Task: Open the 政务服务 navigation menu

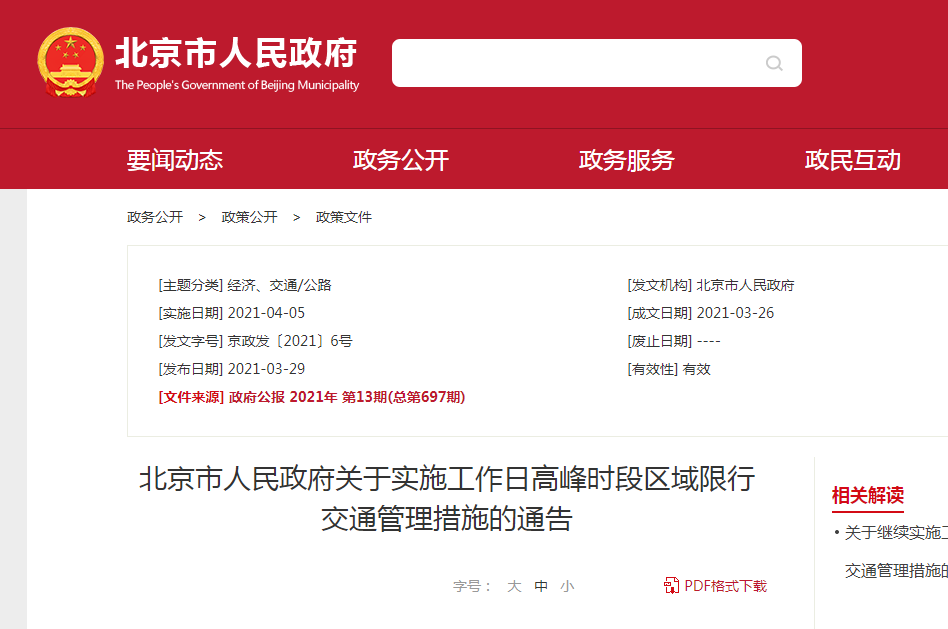Action: 627,160
